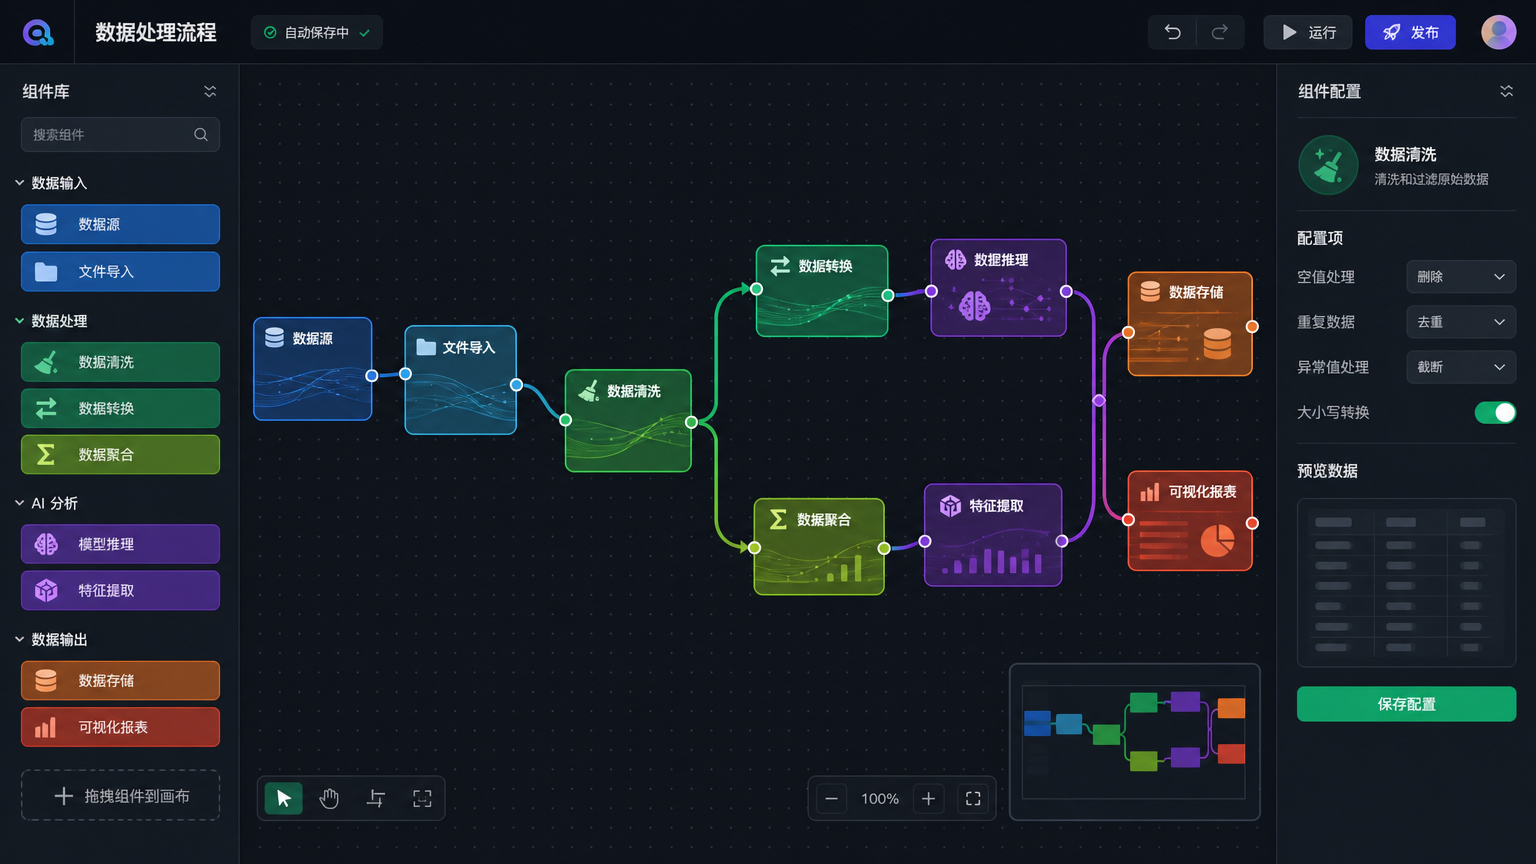Click the fullscreen icon beside zoom
Image resolution: width=1536 pixels, height=864 pixels.
coord(973,798)
